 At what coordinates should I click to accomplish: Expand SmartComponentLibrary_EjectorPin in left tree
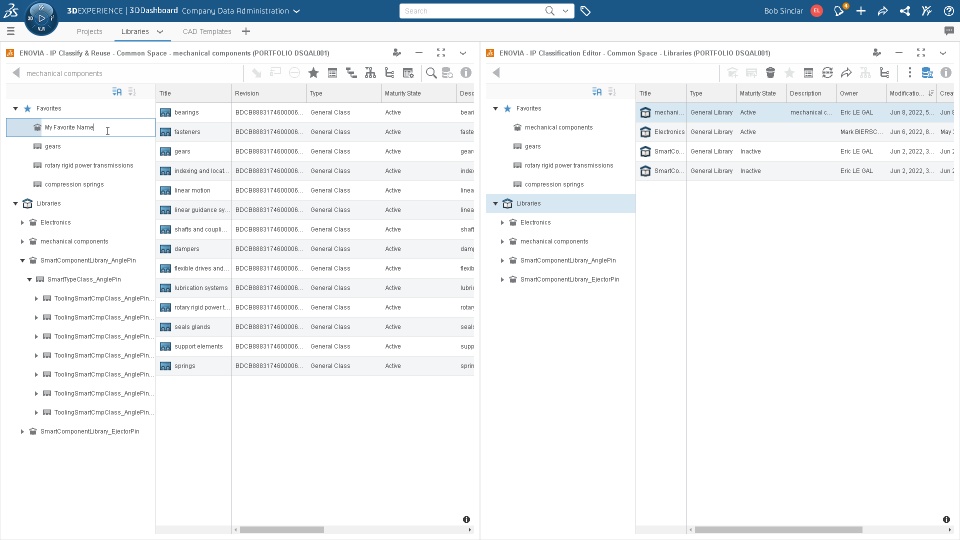[x=23, y=431]
